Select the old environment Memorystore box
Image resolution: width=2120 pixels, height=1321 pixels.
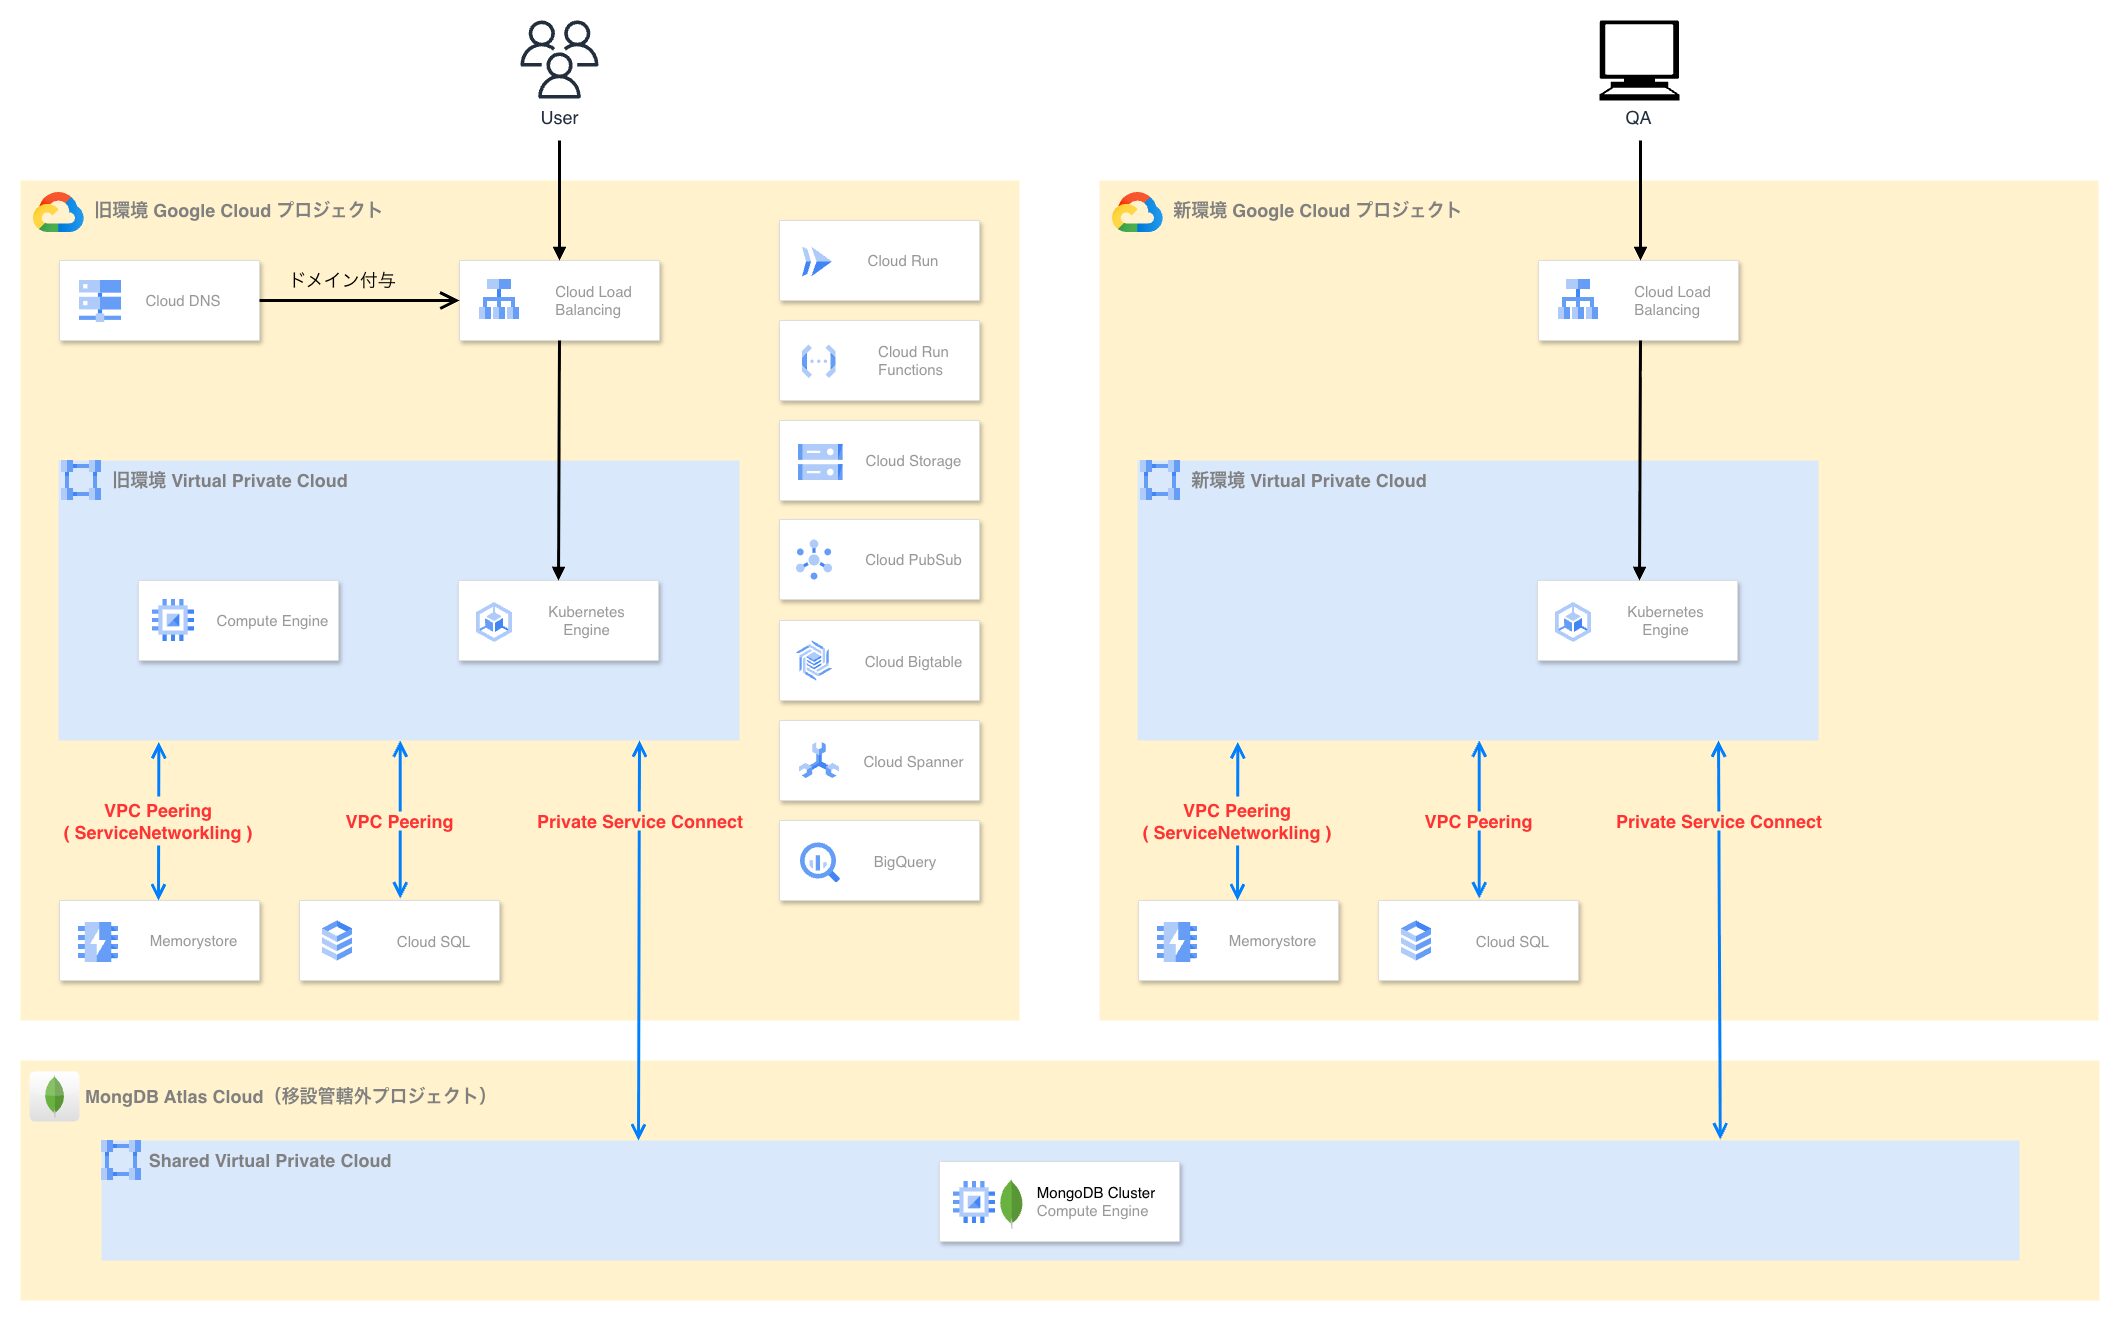160,941
